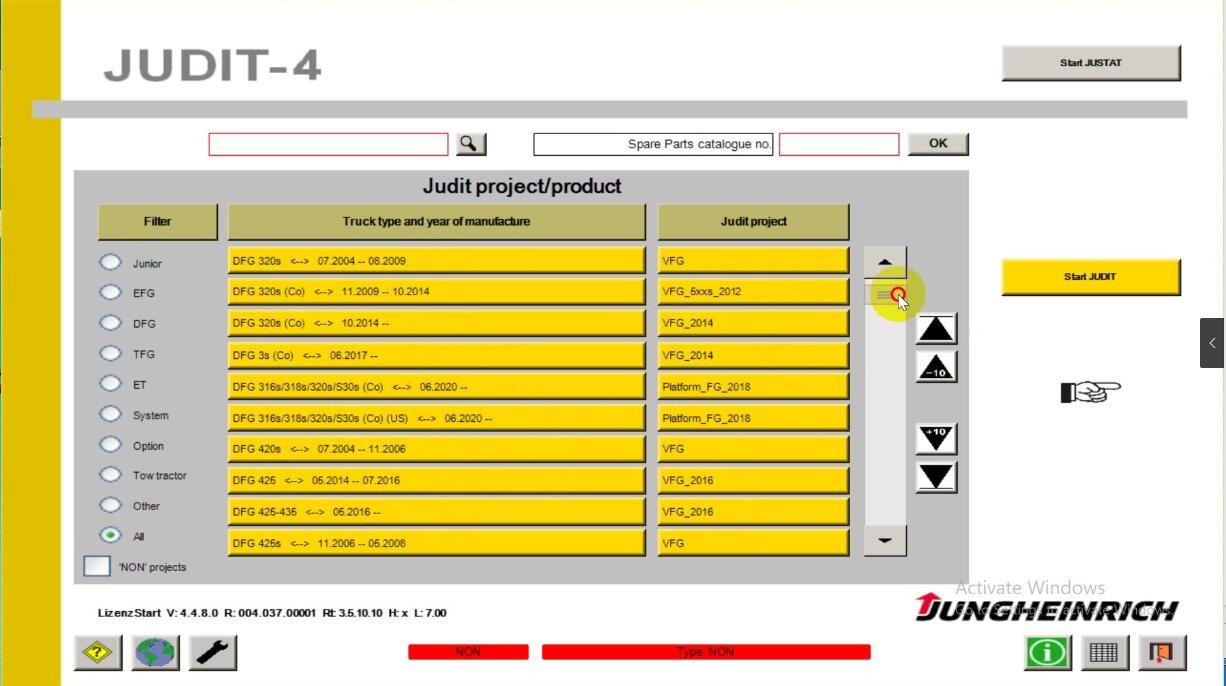Select the DFG filter radio button
The height and width of the screenshot is (686, 1226).
(x=110, y=323)
